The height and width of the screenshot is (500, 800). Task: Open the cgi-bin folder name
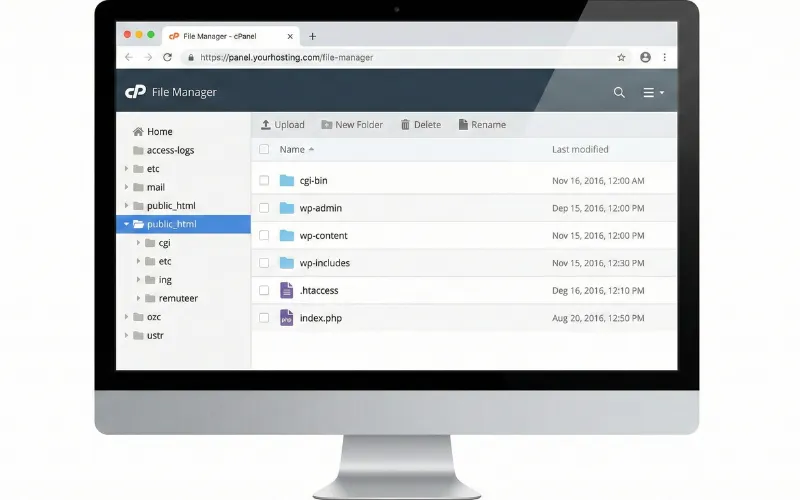313,180
